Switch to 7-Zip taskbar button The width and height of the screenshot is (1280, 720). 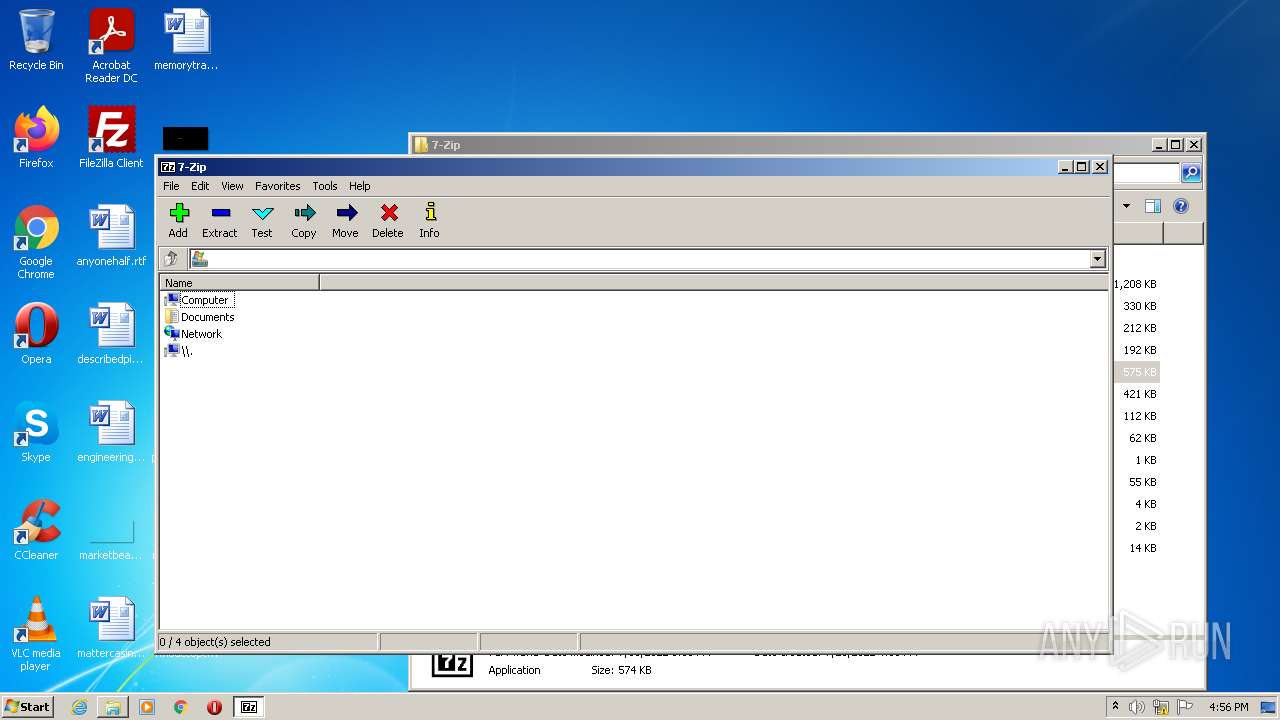[249, 707]
